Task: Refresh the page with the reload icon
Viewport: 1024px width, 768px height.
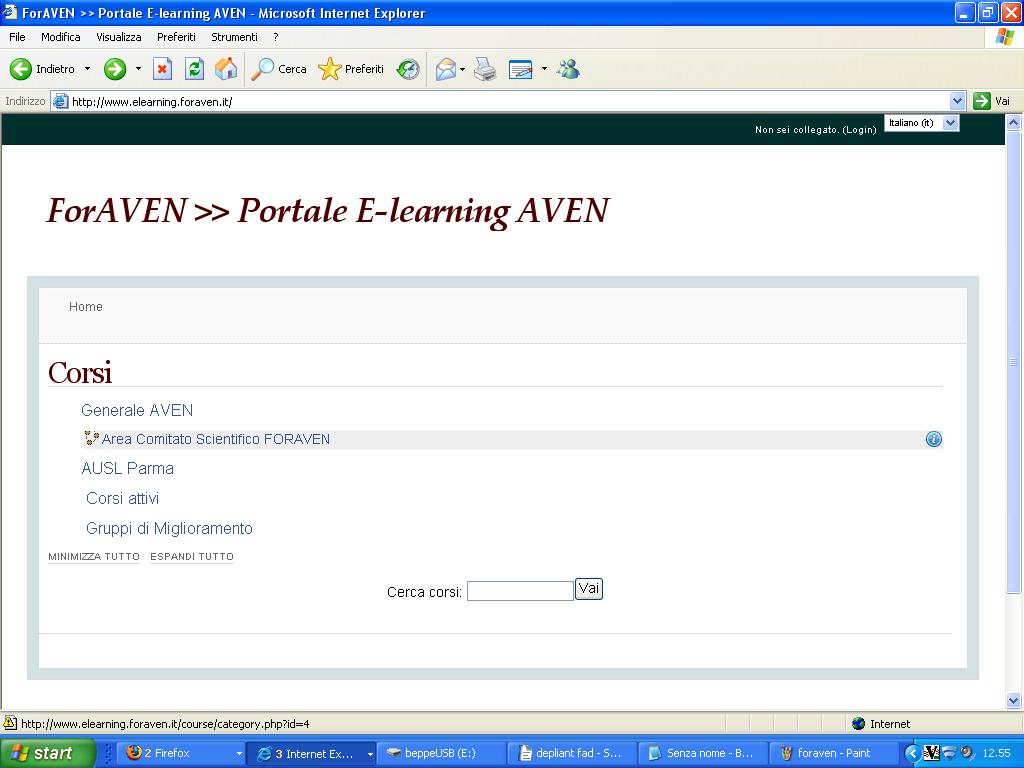Action: 194,69
